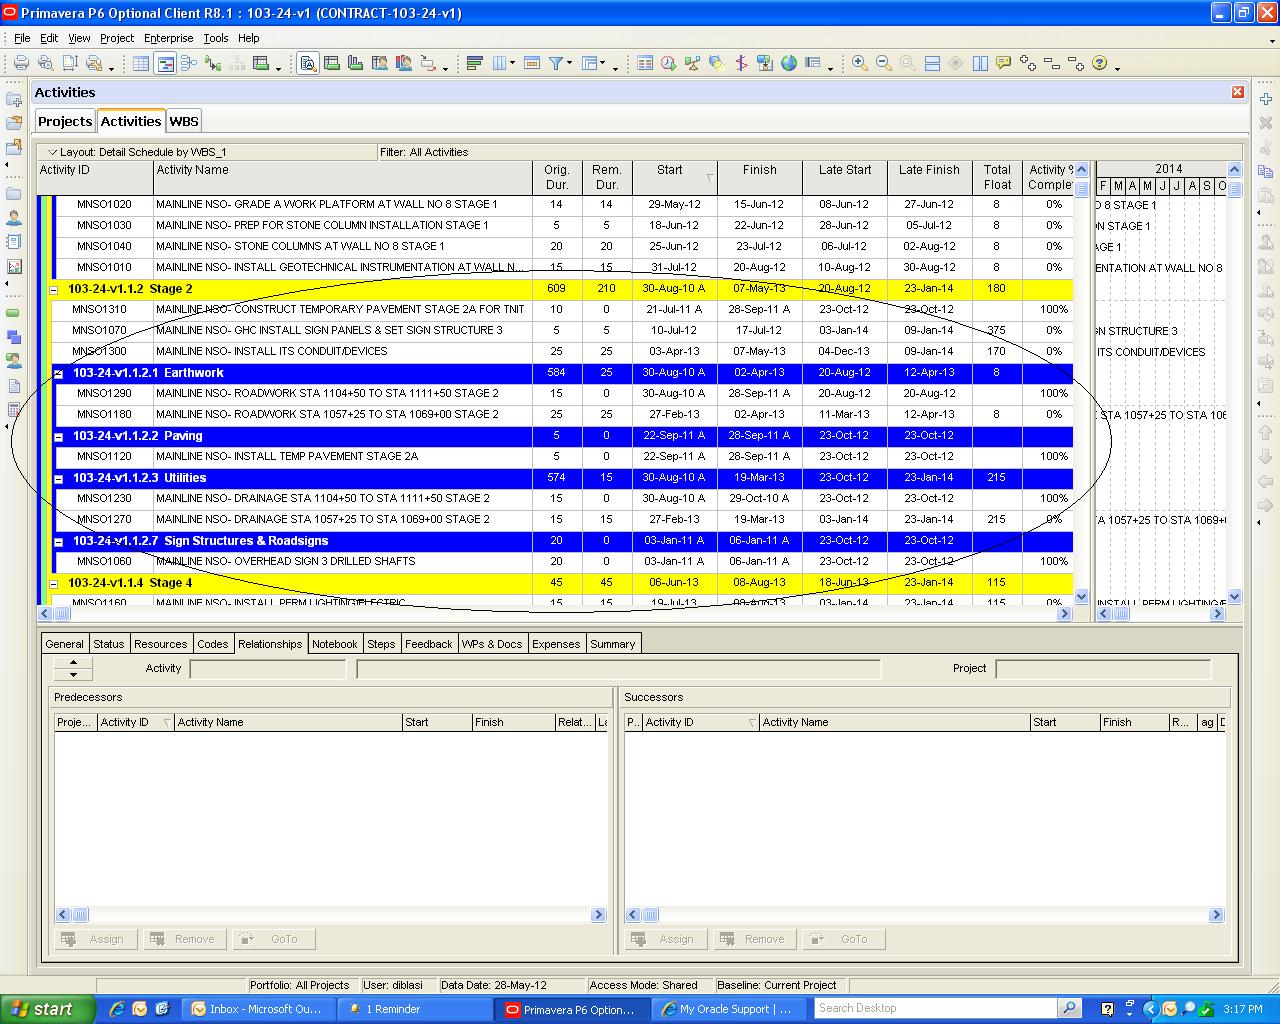Open the Columns toolbar icon
This screenshot has height=1024, width=1280.
point(499,63)
